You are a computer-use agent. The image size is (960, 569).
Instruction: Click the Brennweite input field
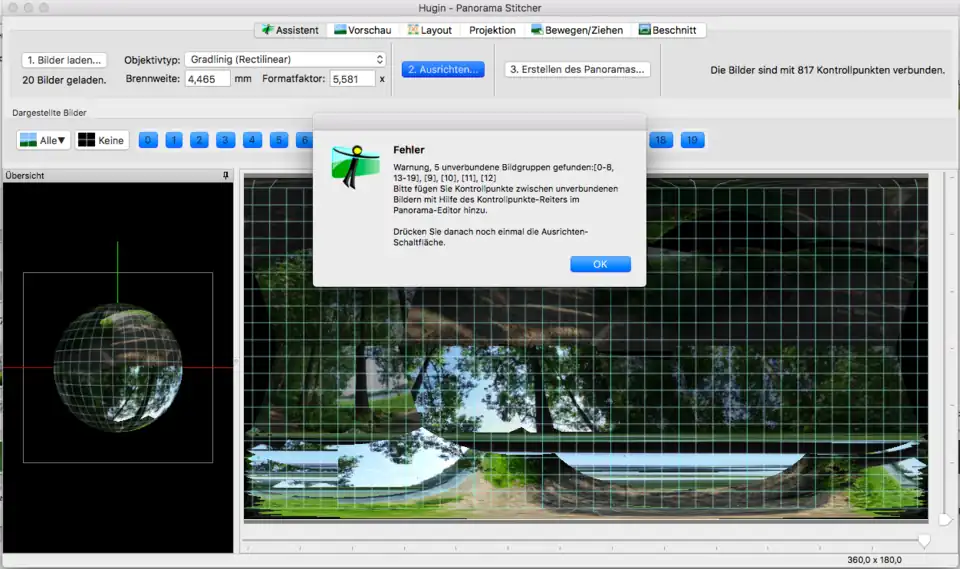click(207, 78)
